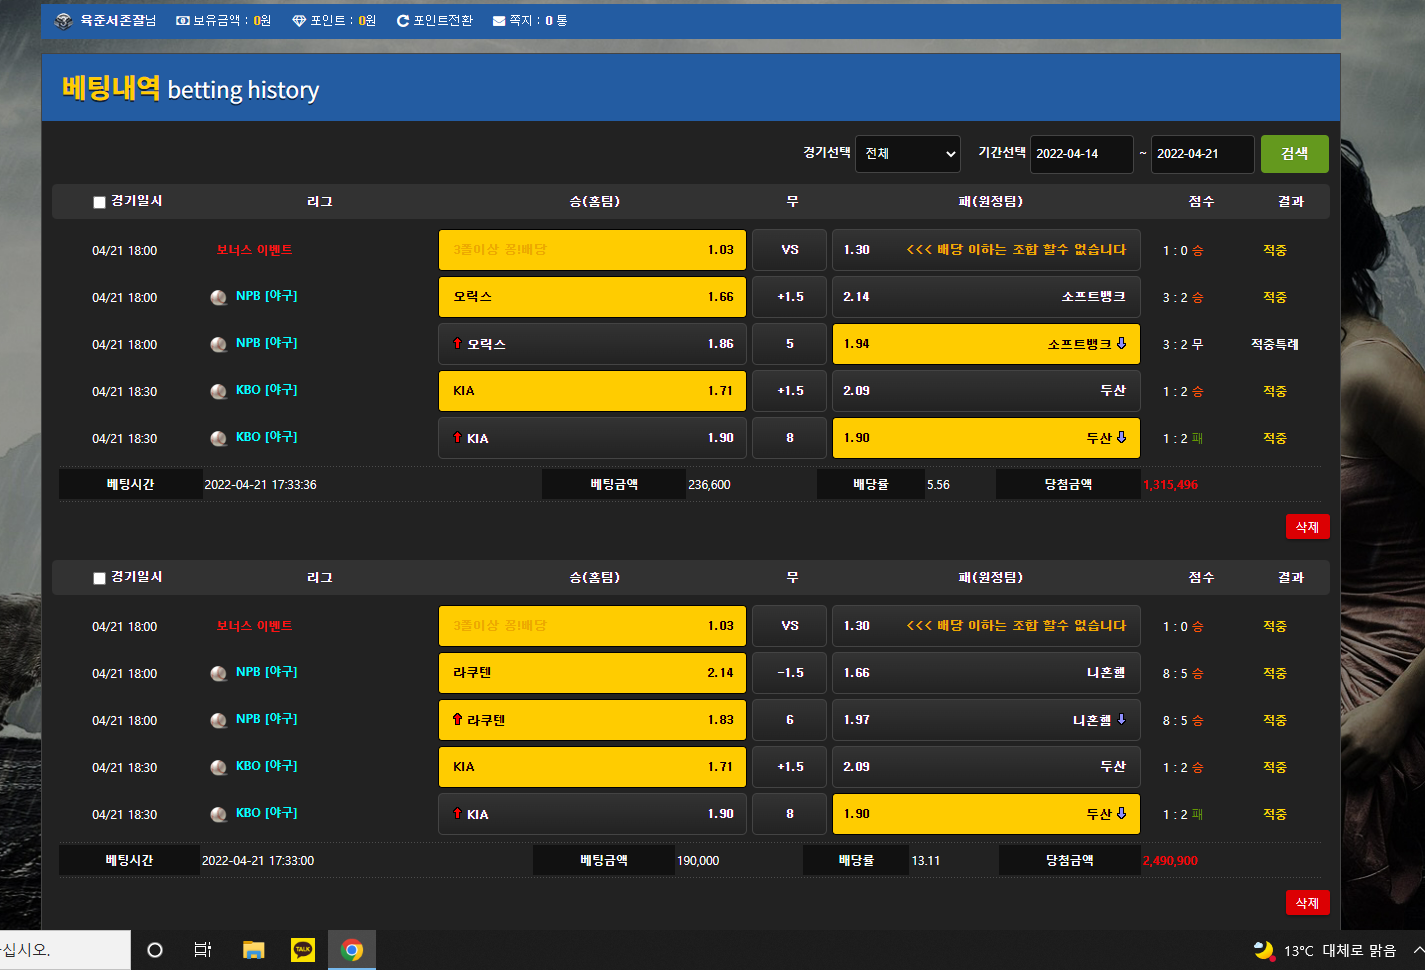Click 삭제 for the 236,600 bet
Screen dimensions: 1425x970
[1308, 527]
